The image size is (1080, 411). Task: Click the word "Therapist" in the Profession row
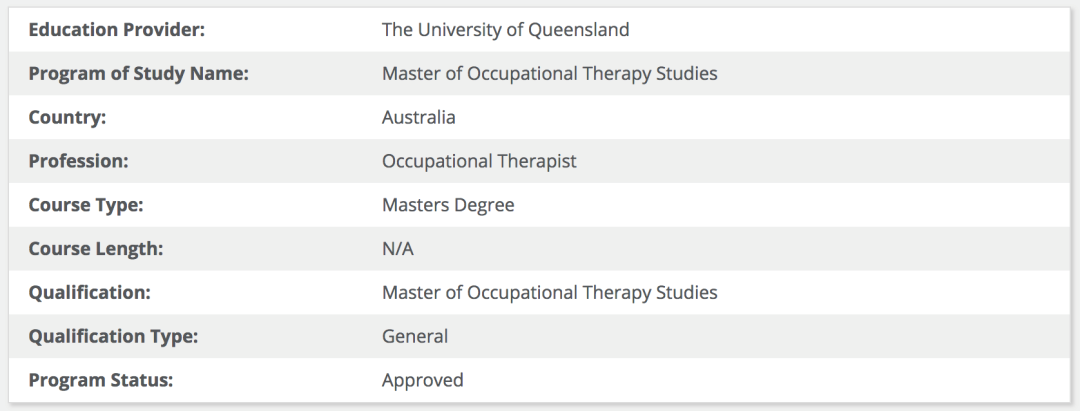(538, 161)
